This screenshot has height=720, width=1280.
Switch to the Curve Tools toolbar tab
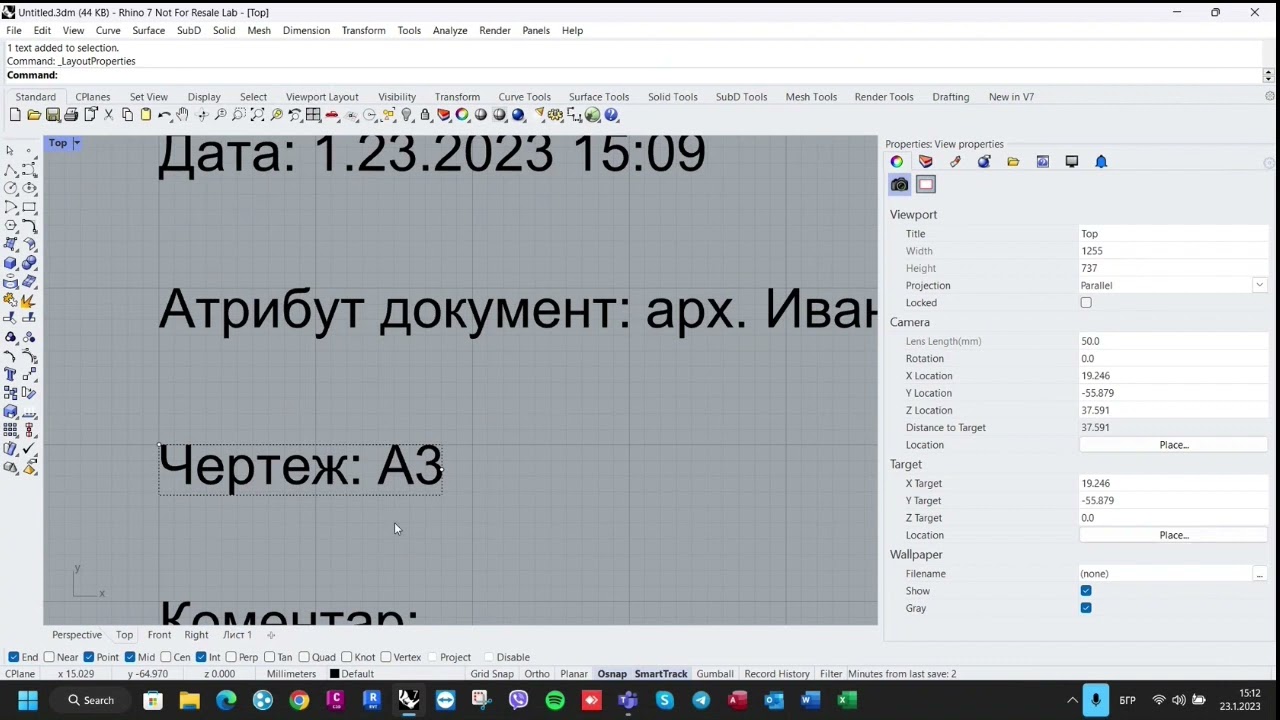[x=524, y=97]
